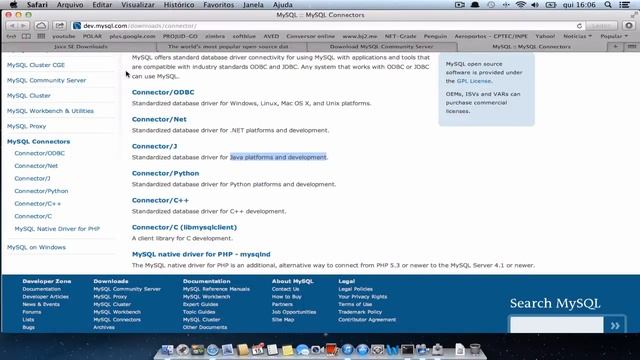Open Connector/C (libmysqlclient) heading link
The width and height of the screenshot is (640, 360).
click(x=184, y=227)
